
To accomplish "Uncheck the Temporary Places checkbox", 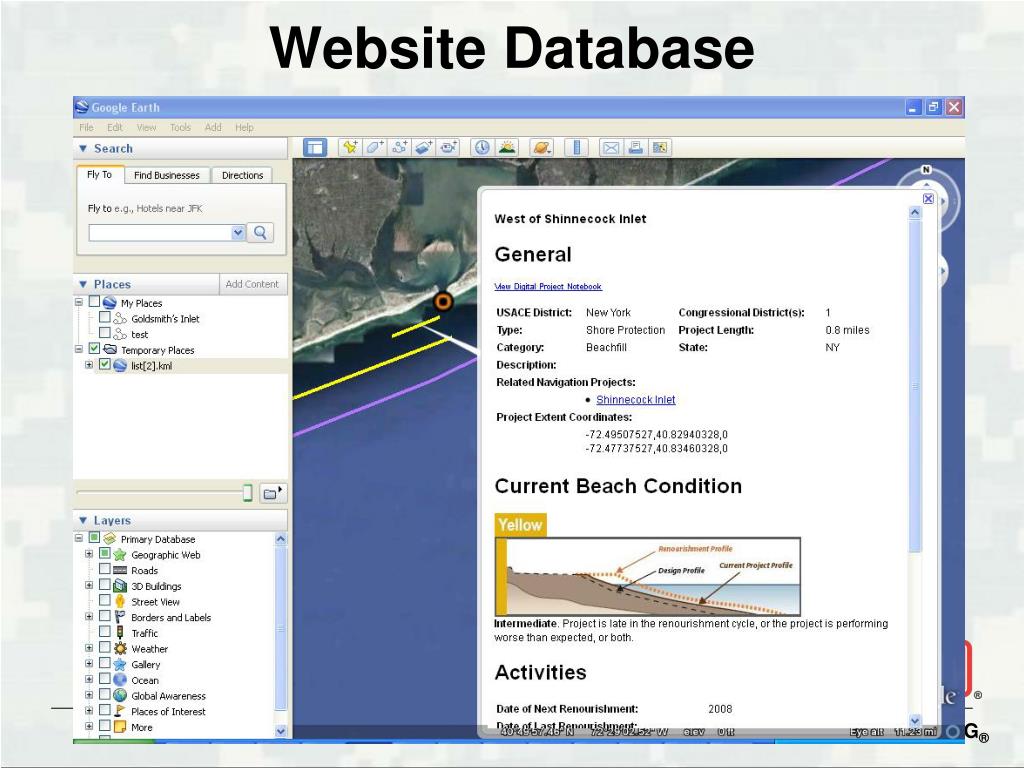I will 95,349.
